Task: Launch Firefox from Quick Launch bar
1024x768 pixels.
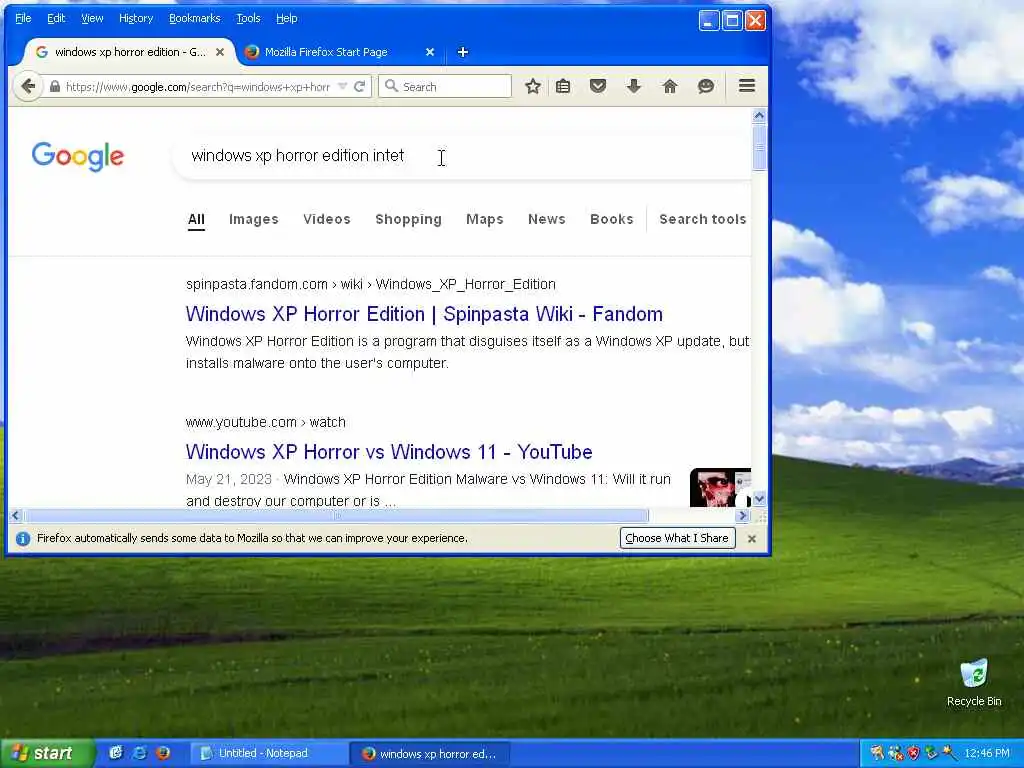Action: pos(163,753)
